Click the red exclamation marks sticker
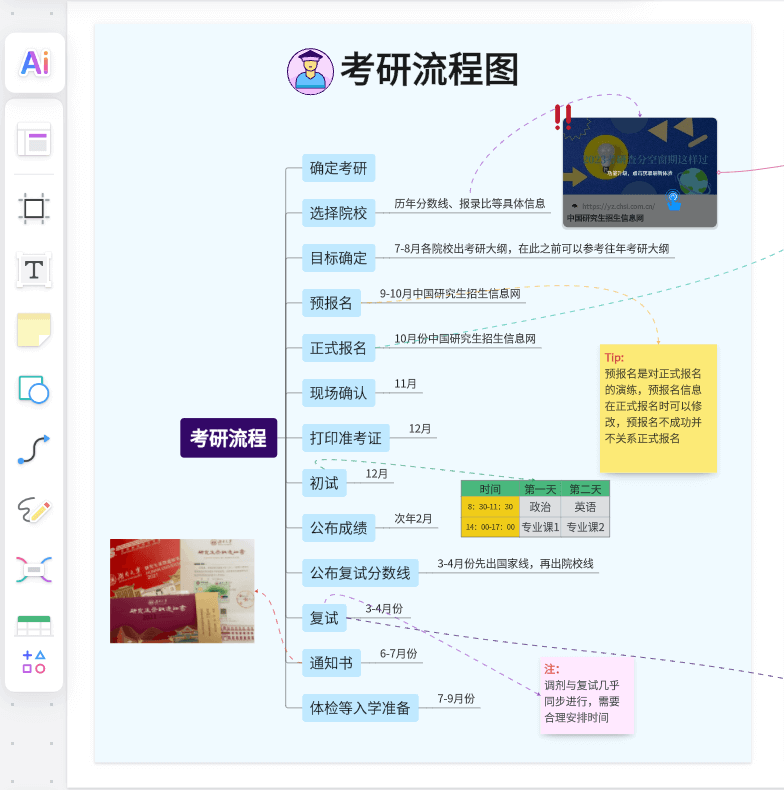The height and width of the screenshot is (790, 784). (x=563, y=118)
